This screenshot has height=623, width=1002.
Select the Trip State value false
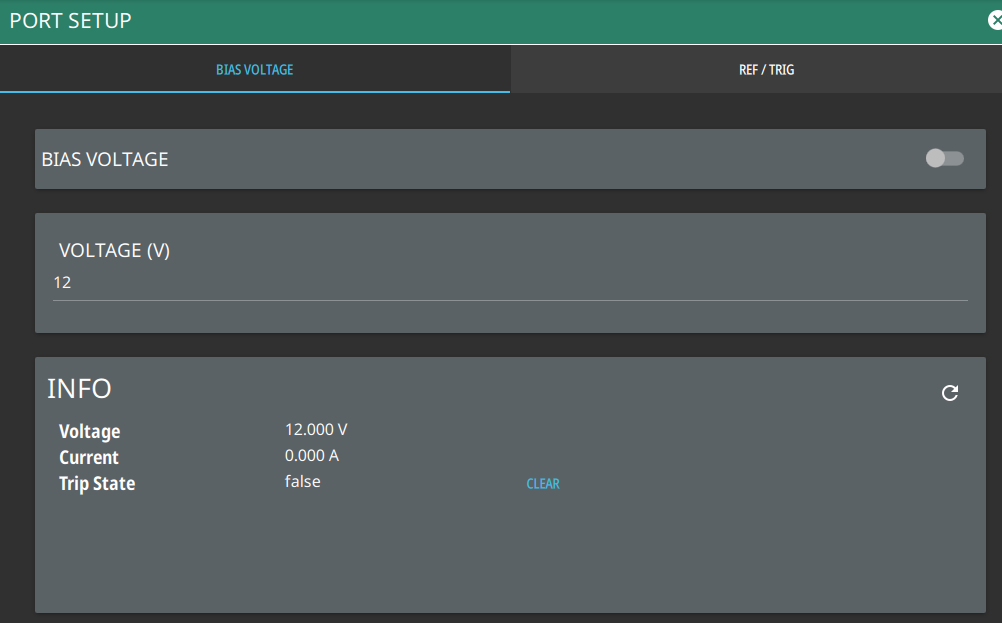[x=302, y=482]
